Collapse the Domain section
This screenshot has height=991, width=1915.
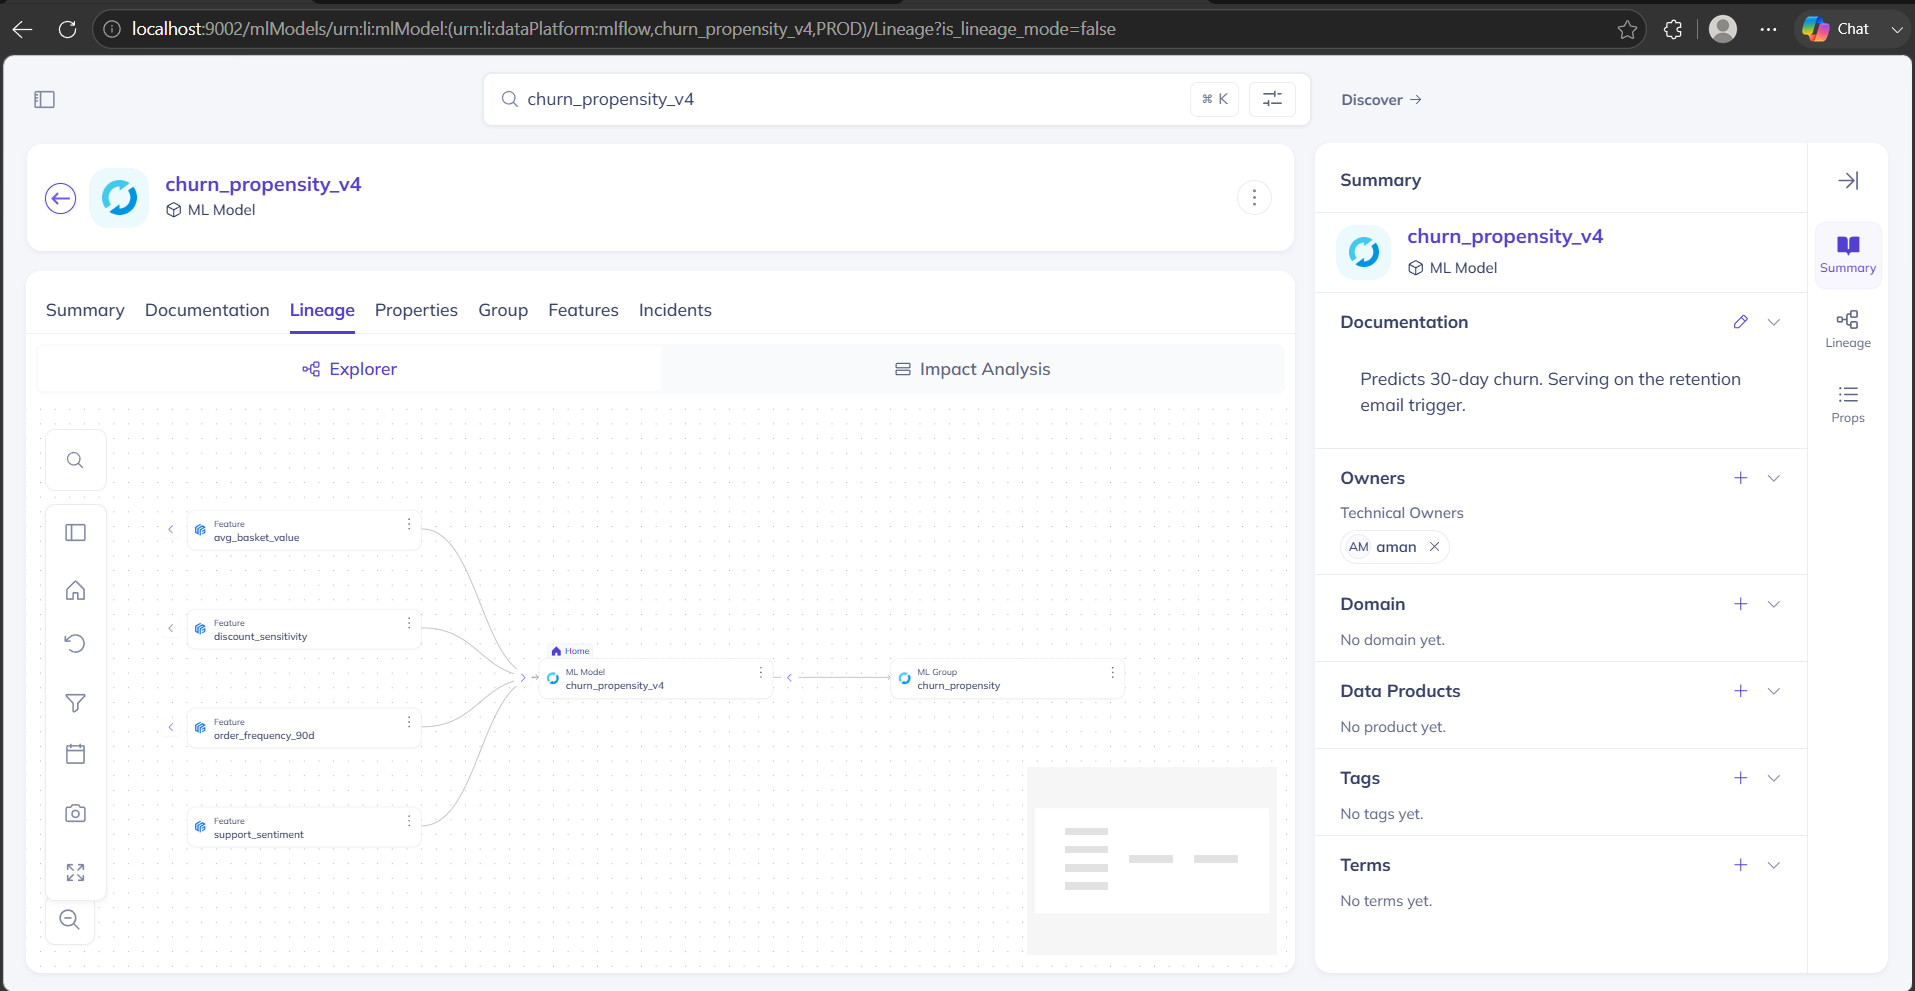click(1774, 604)
